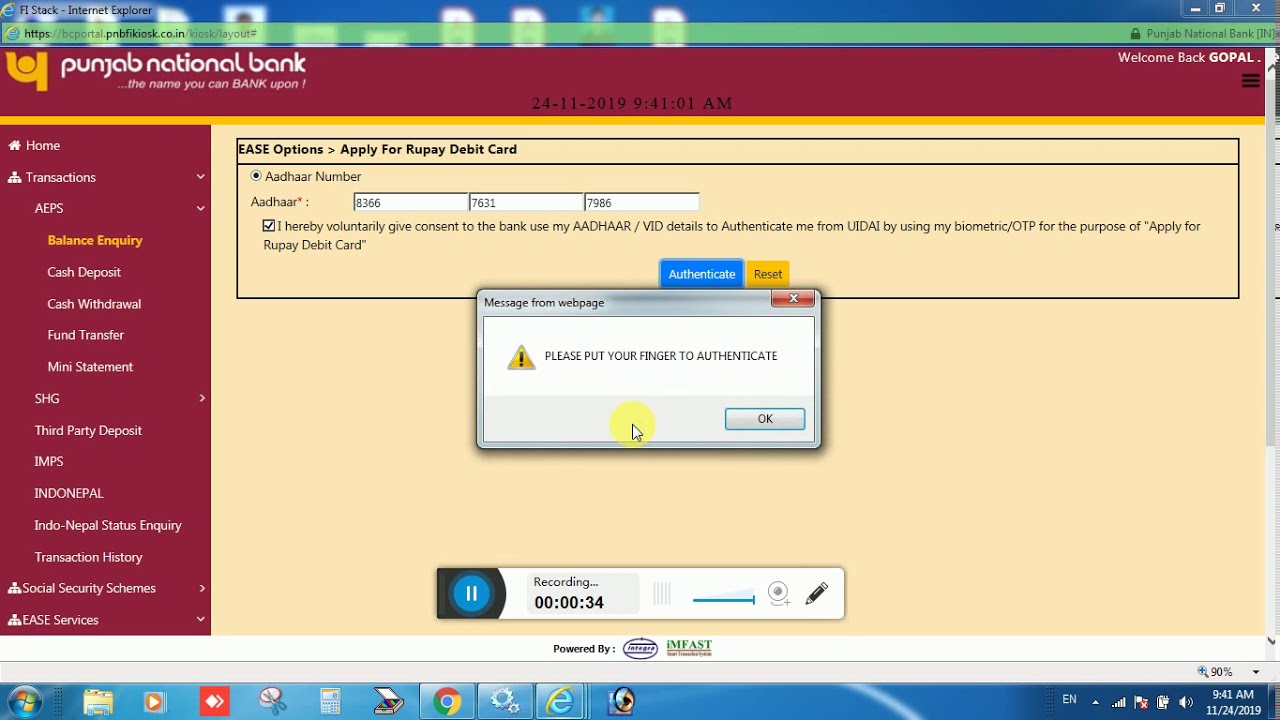
Task: Open the screen recorder taskbar icon
Action: click(621, 702)
